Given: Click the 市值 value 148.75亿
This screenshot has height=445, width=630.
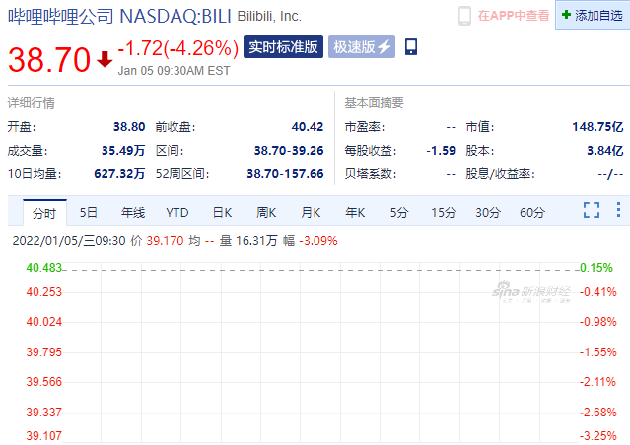Looking at the screenshot, I should [598, 127].
